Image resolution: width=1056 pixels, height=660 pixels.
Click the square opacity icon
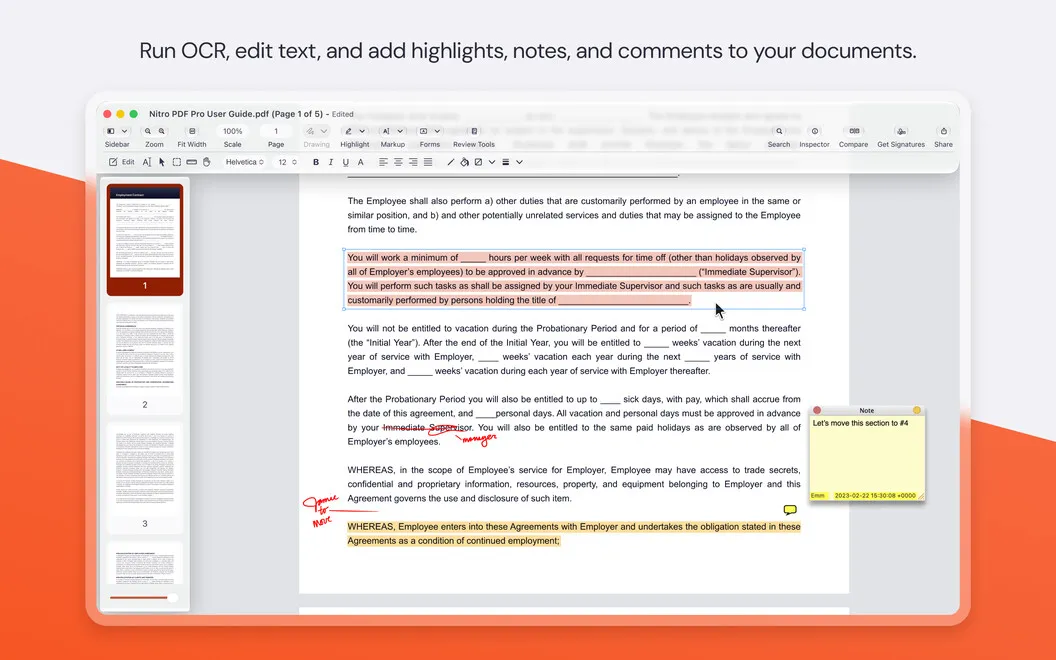[x=478, y=162]
